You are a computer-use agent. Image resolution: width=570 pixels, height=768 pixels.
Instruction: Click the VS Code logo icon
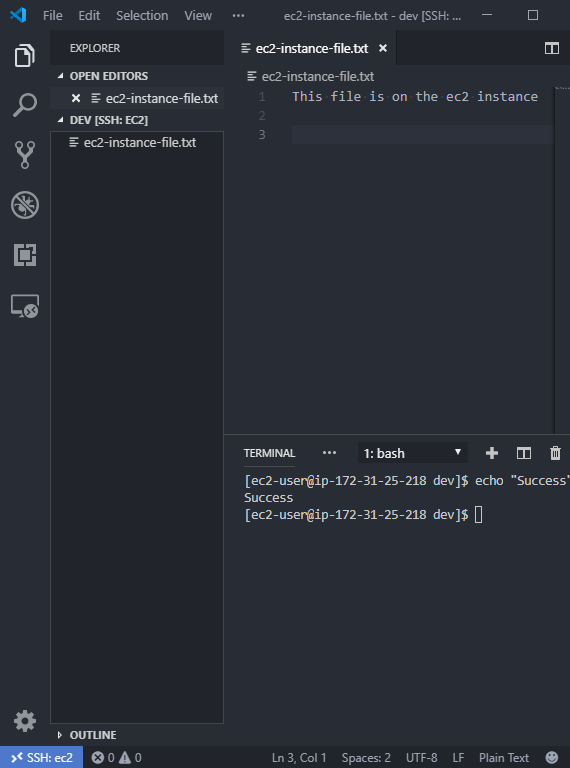tap(18, 15)
